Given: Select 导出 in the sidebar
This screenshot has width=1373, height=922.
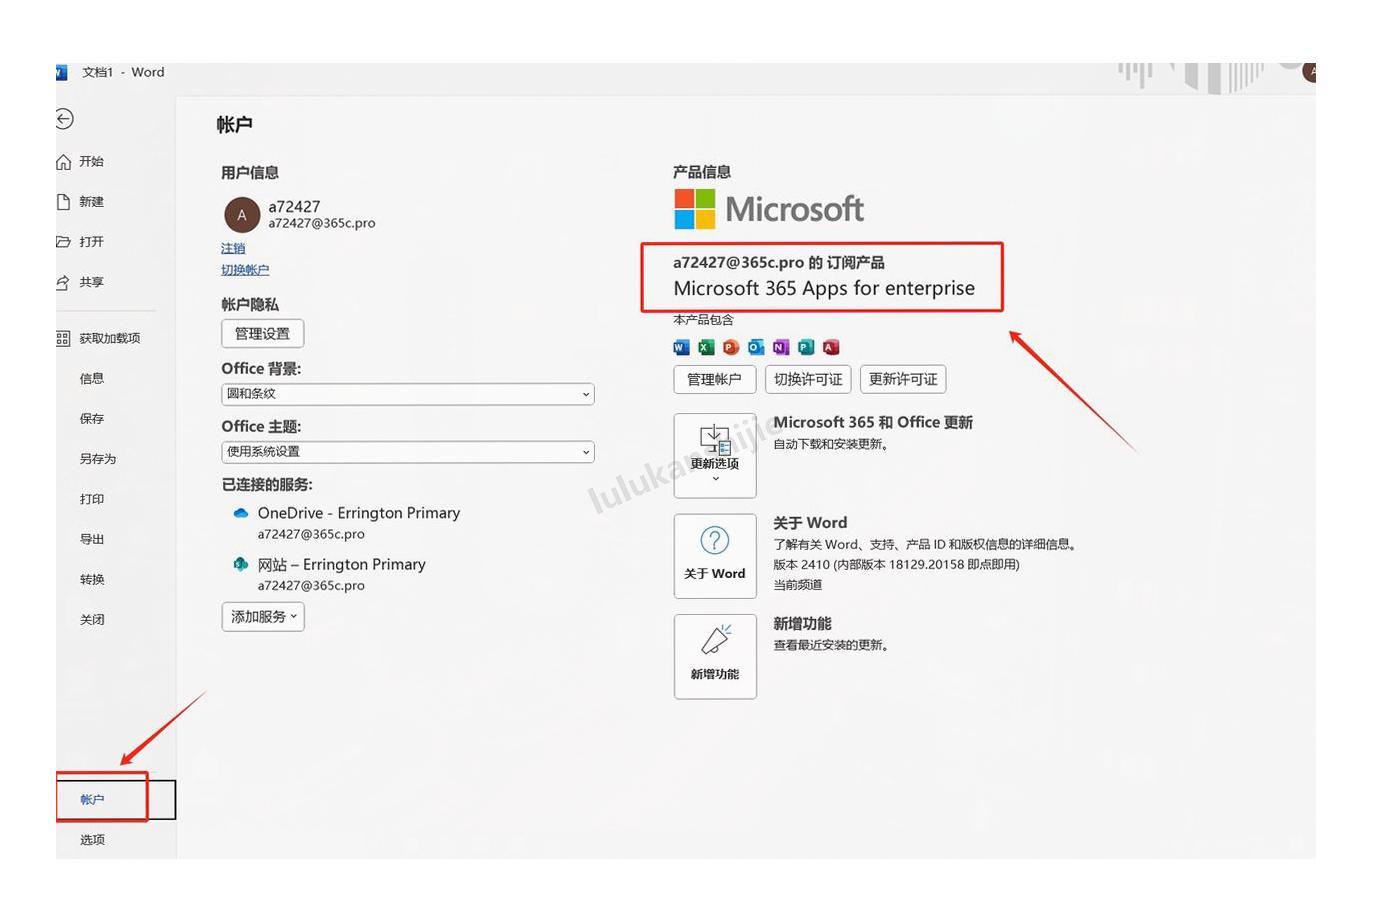Looking at the screenshot, I should click(92, 539).
